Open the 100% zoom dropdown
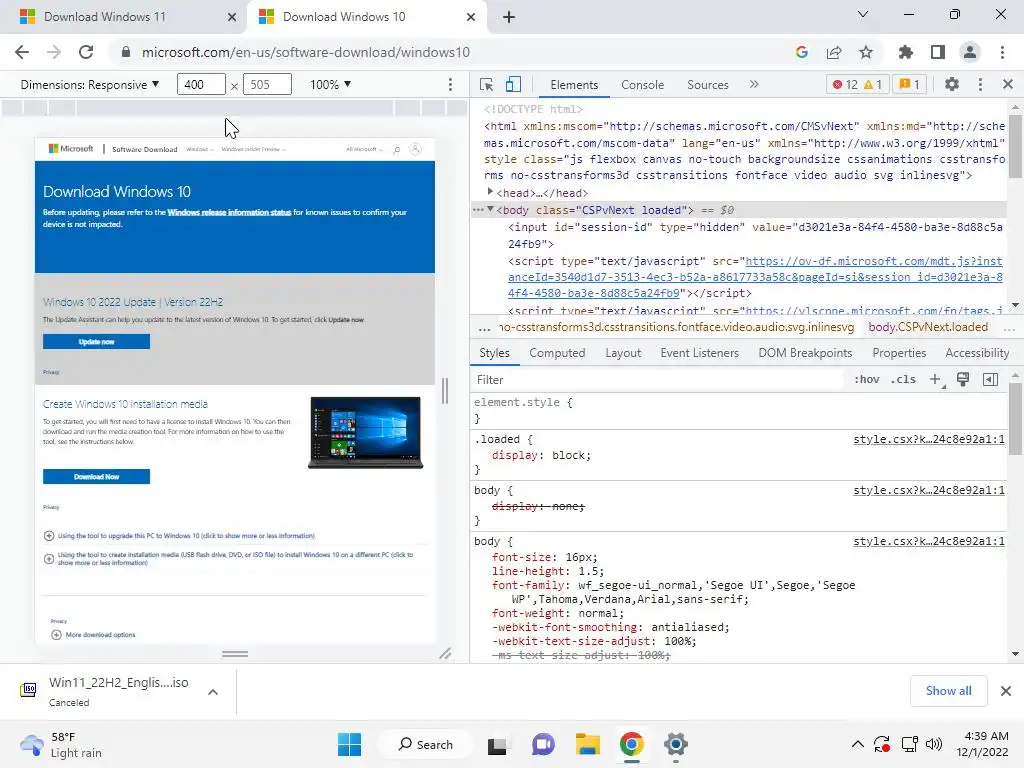 click(330, 84)
